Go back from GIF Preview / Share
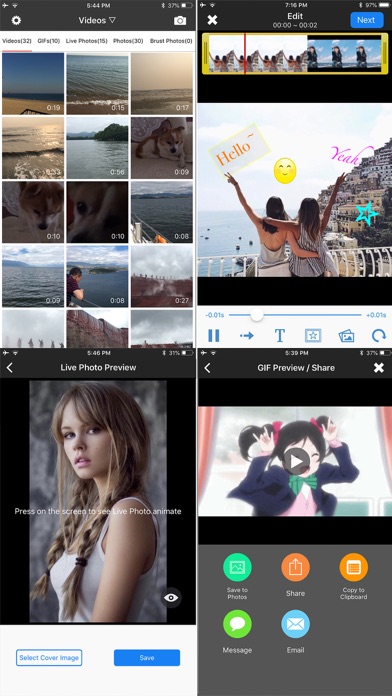Image resolution: width=392 pixels, height=696 pixels. click(207, 368)
